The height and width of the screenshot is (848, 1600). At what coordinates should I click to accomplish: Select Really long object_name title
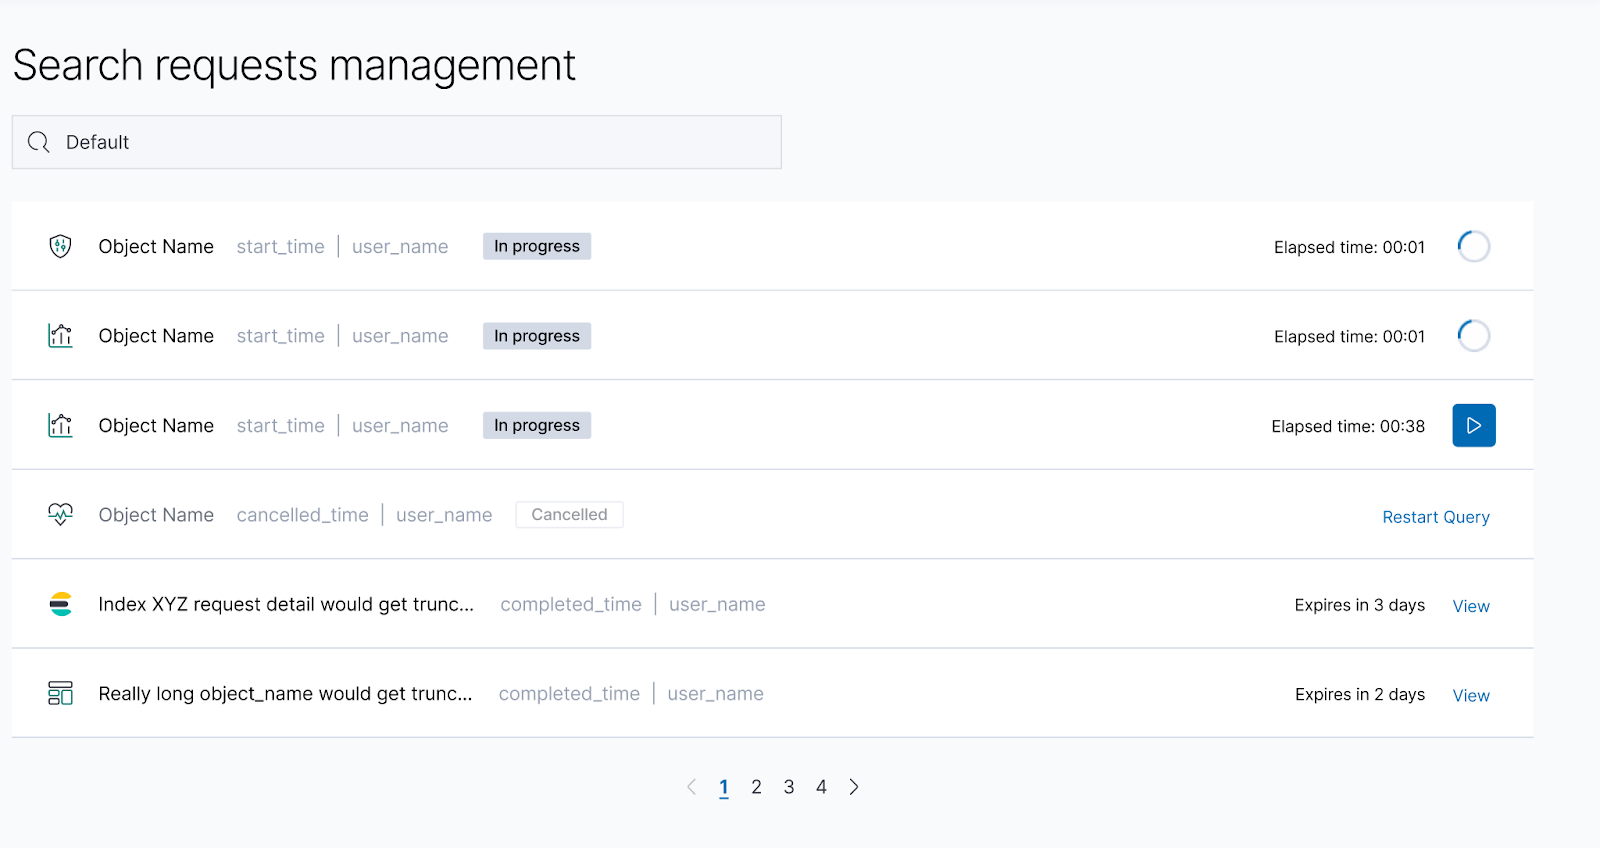[x=285, y=693]
